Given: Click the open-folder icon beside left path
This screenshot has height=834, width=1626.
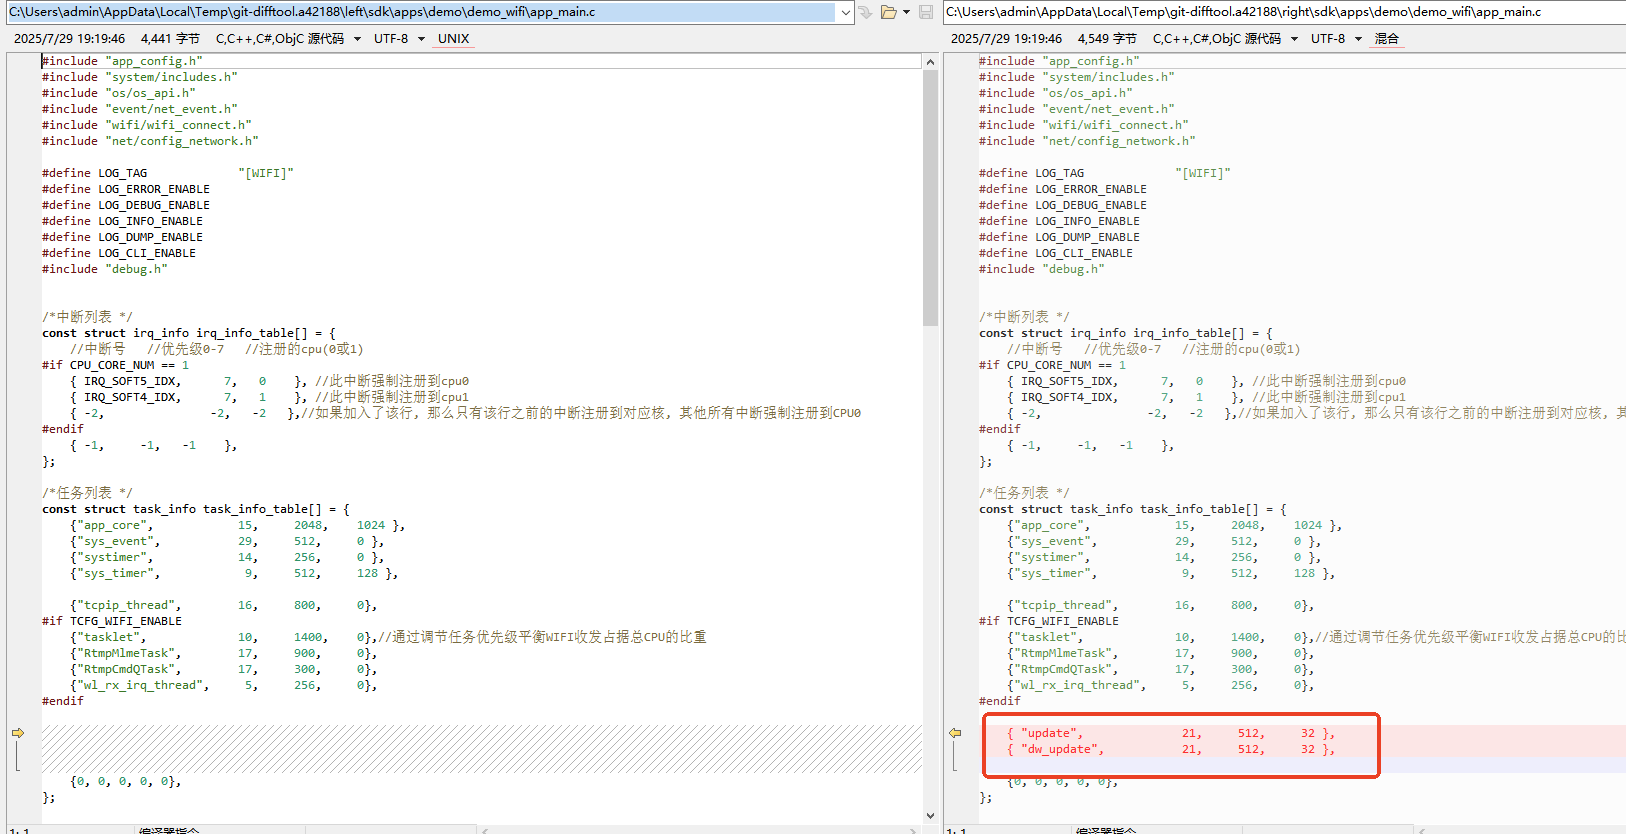Looking at the screenshot, I should point(888,12).
